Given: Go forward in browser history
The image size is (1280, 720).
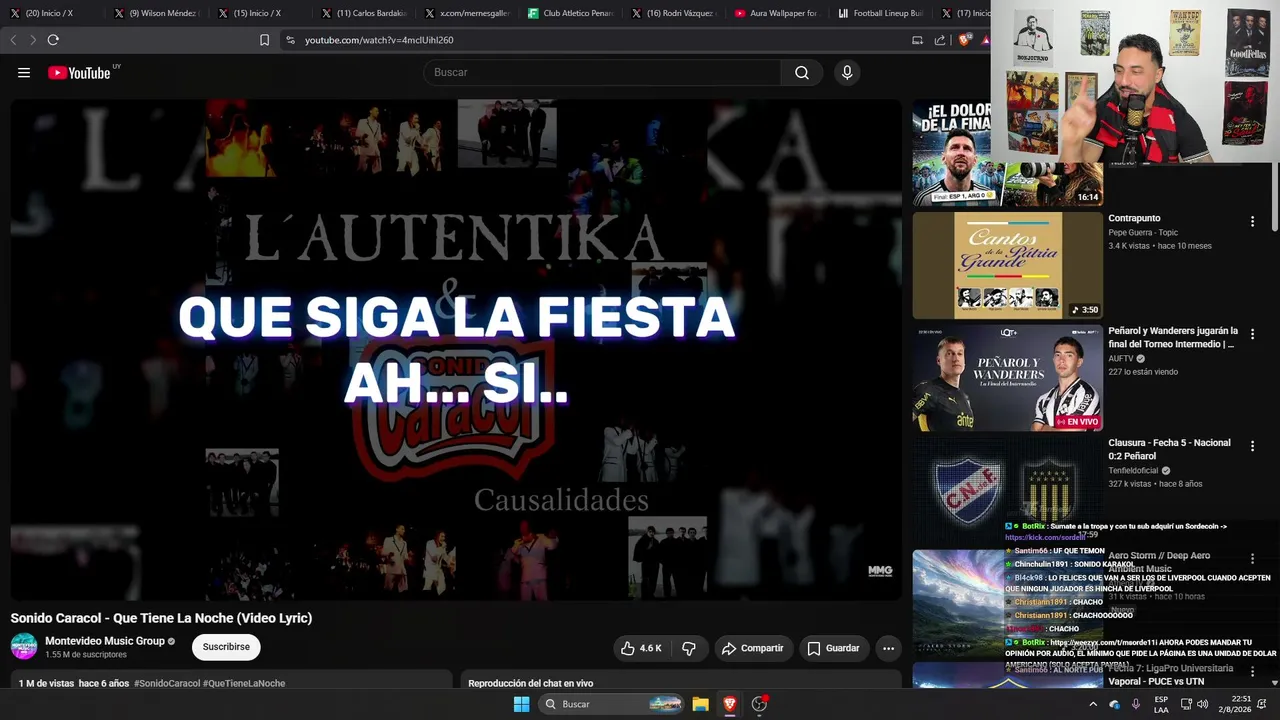Looking at the screenshot, I should pyautogui.click(x=32, y=40).
